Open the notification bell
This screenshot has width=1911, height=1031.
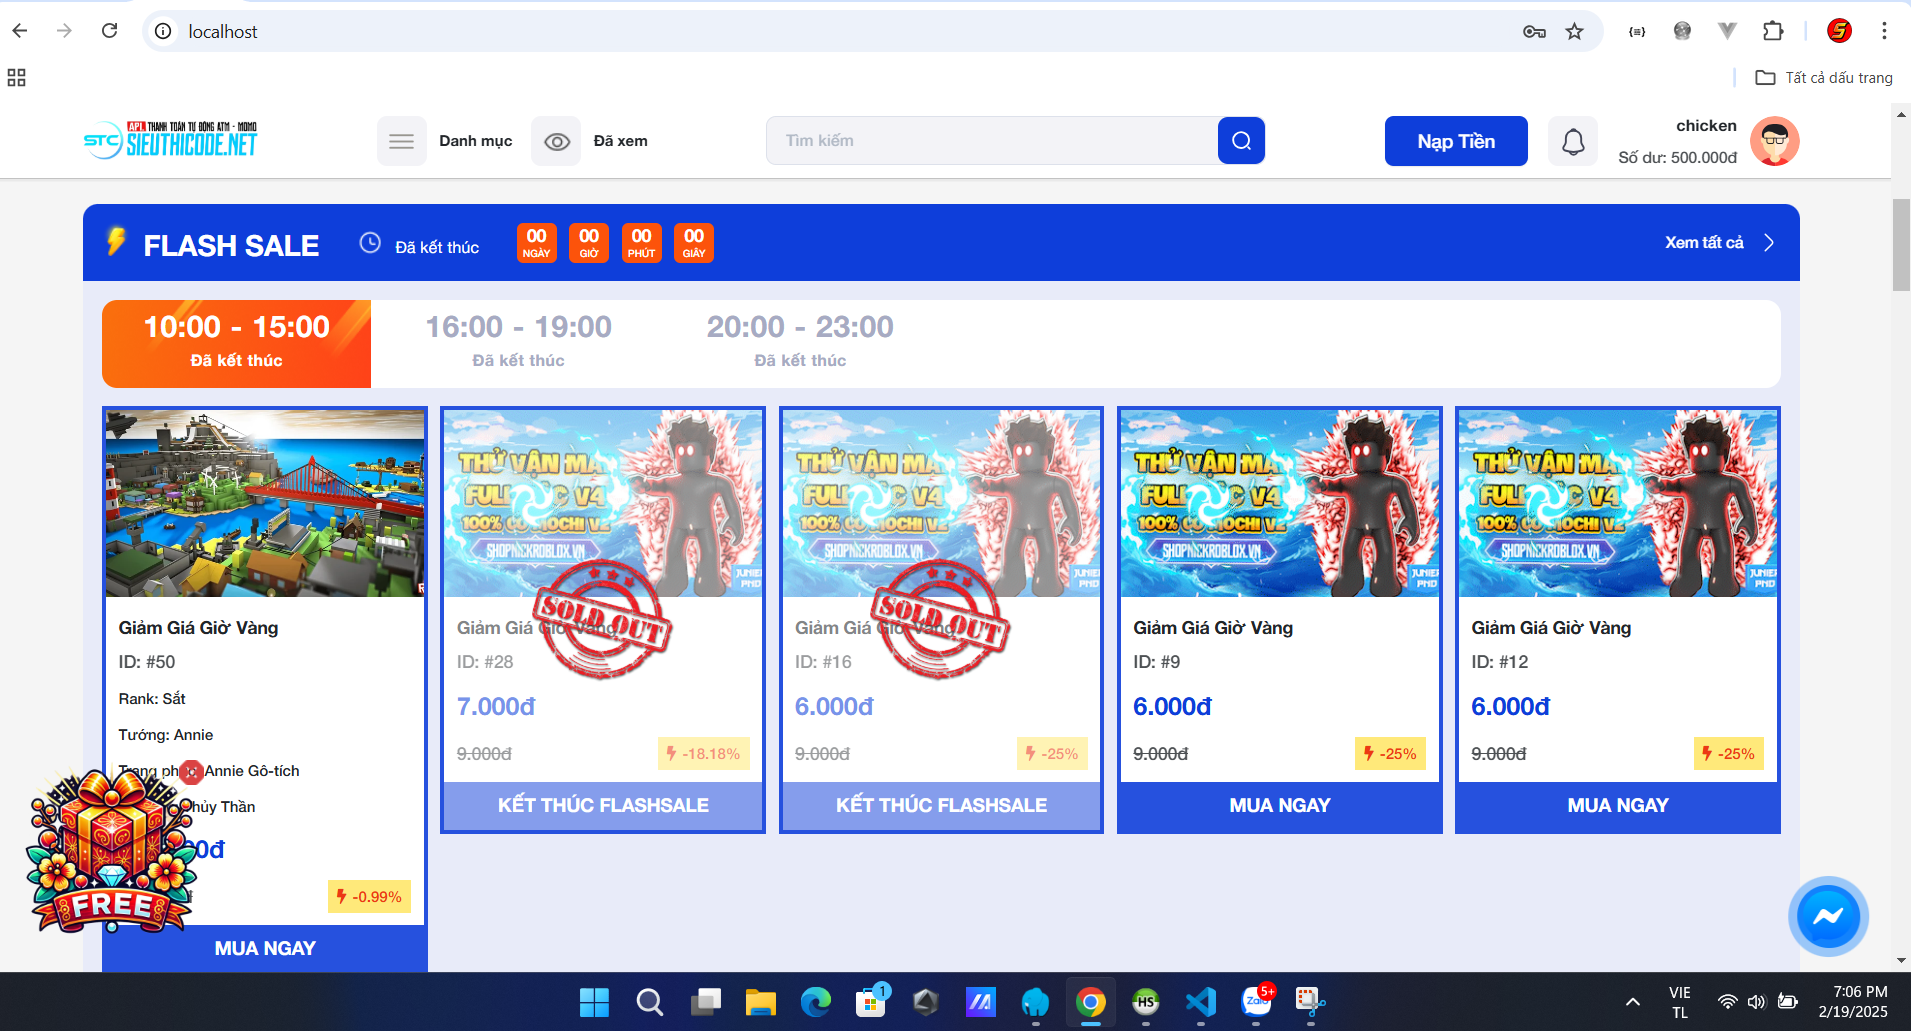[x=1572, y=142]
